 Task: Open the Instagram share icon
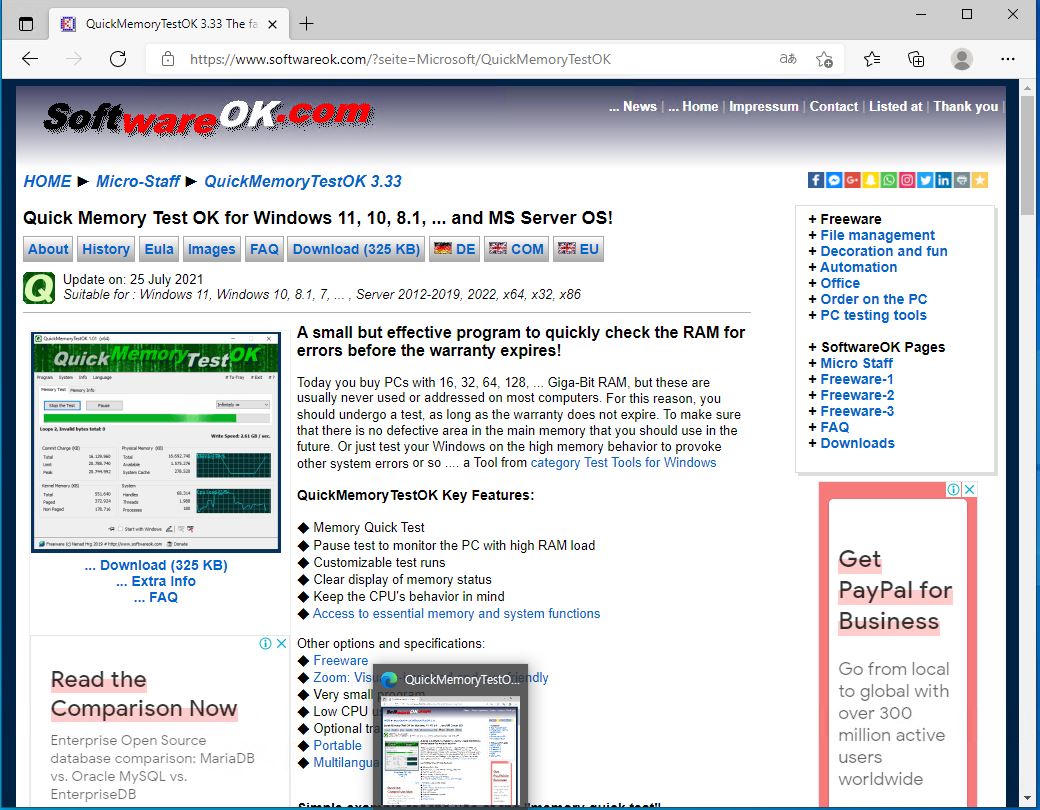coord(907,180)
